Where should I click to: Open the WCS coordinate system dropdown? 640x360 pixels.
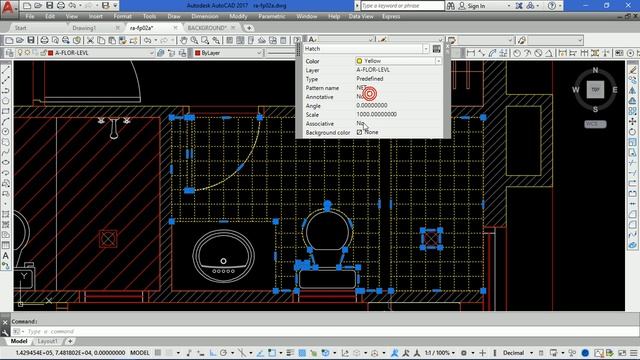596,124
